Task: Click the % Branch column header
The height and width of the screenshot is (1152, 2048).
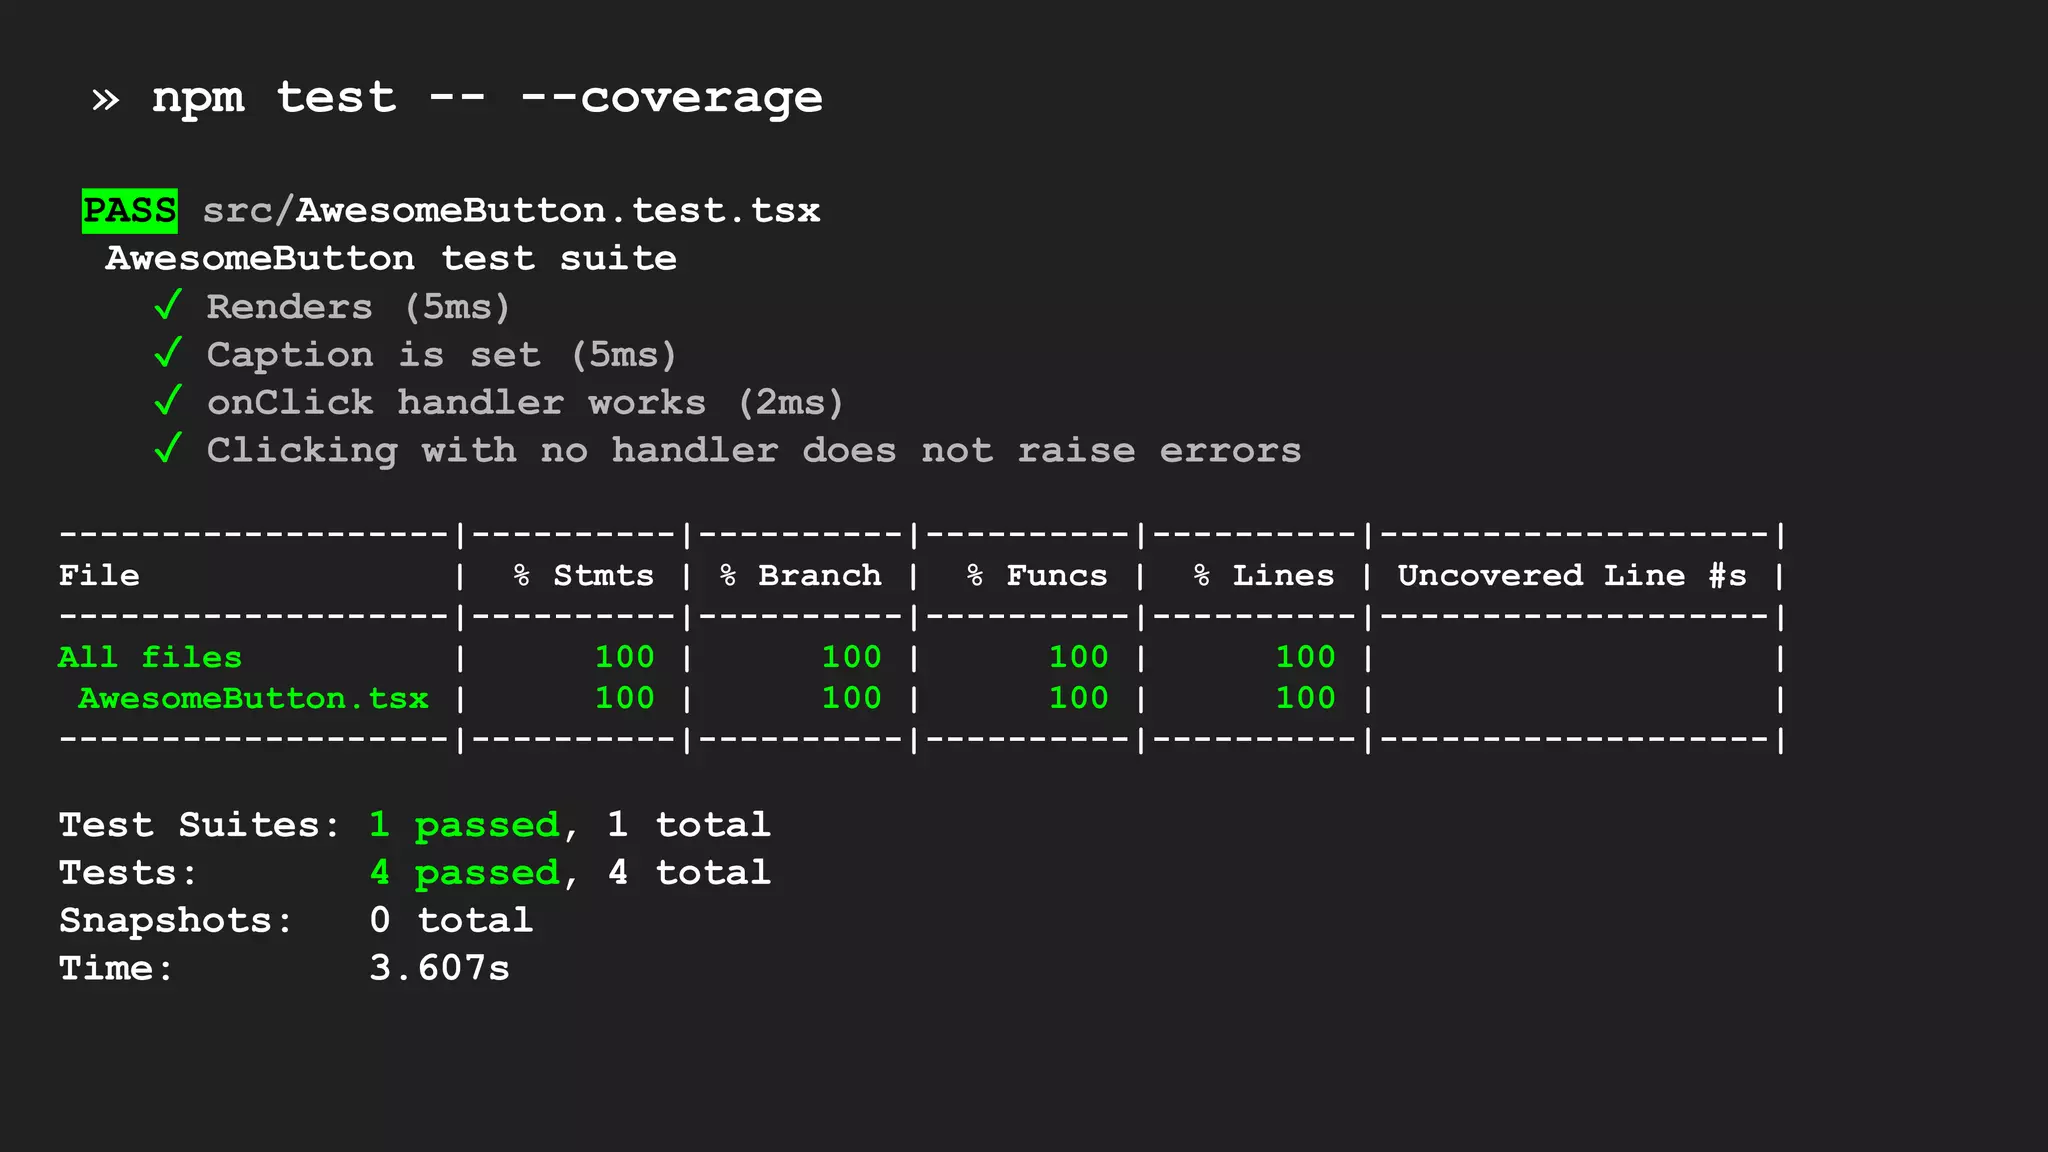Action: pos(800,576)
